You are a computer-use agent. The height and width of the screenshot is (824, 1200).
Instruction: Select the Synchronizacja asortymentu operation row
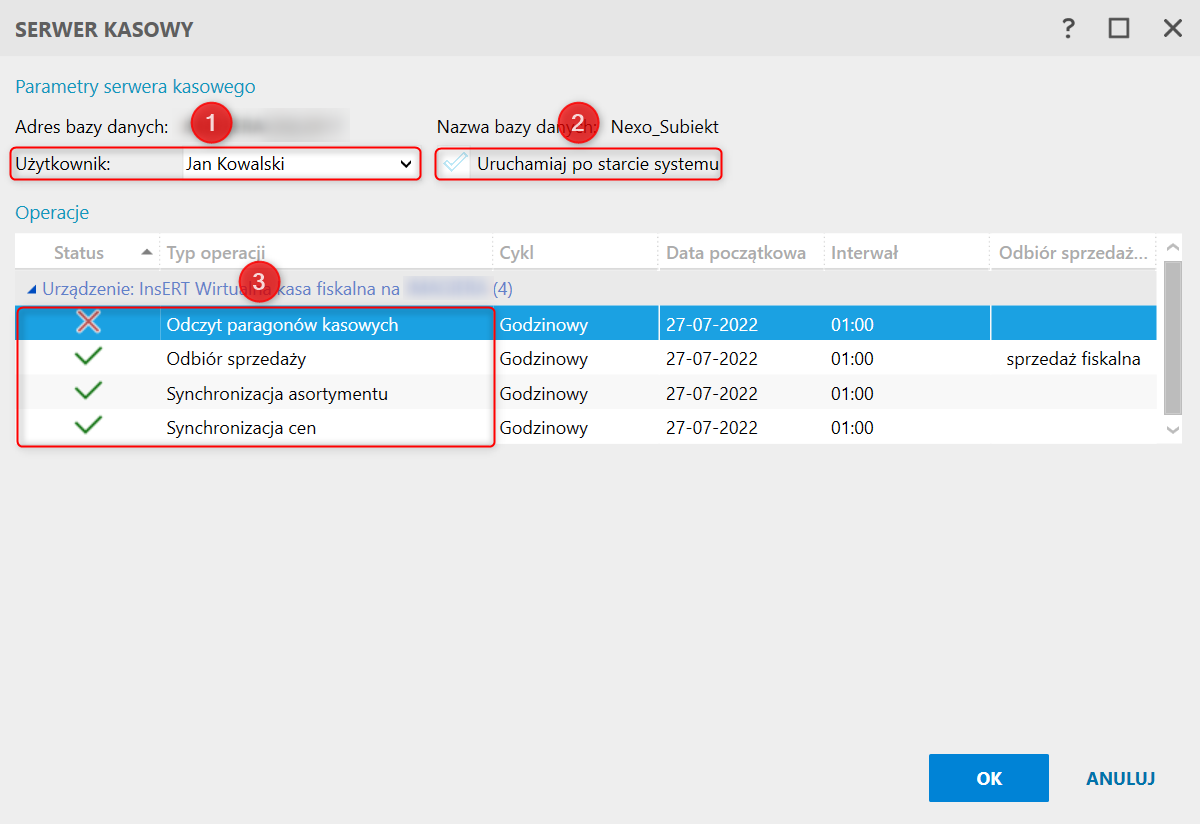(277, 394)
